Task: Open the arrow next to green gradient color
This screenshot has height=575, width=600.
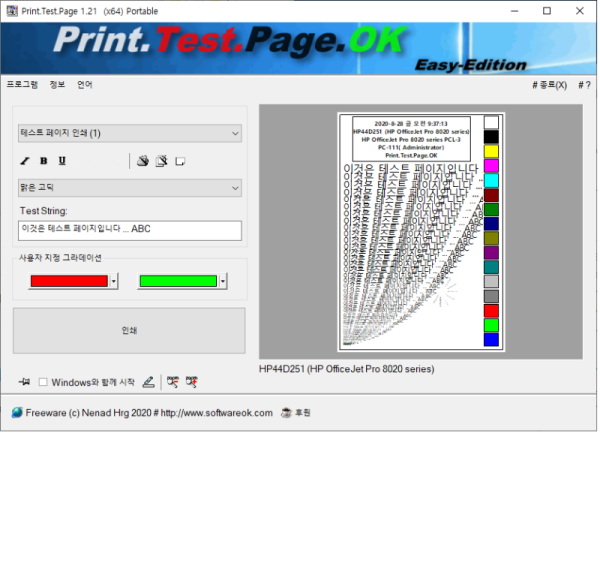Action: click(x=223, y=281)
